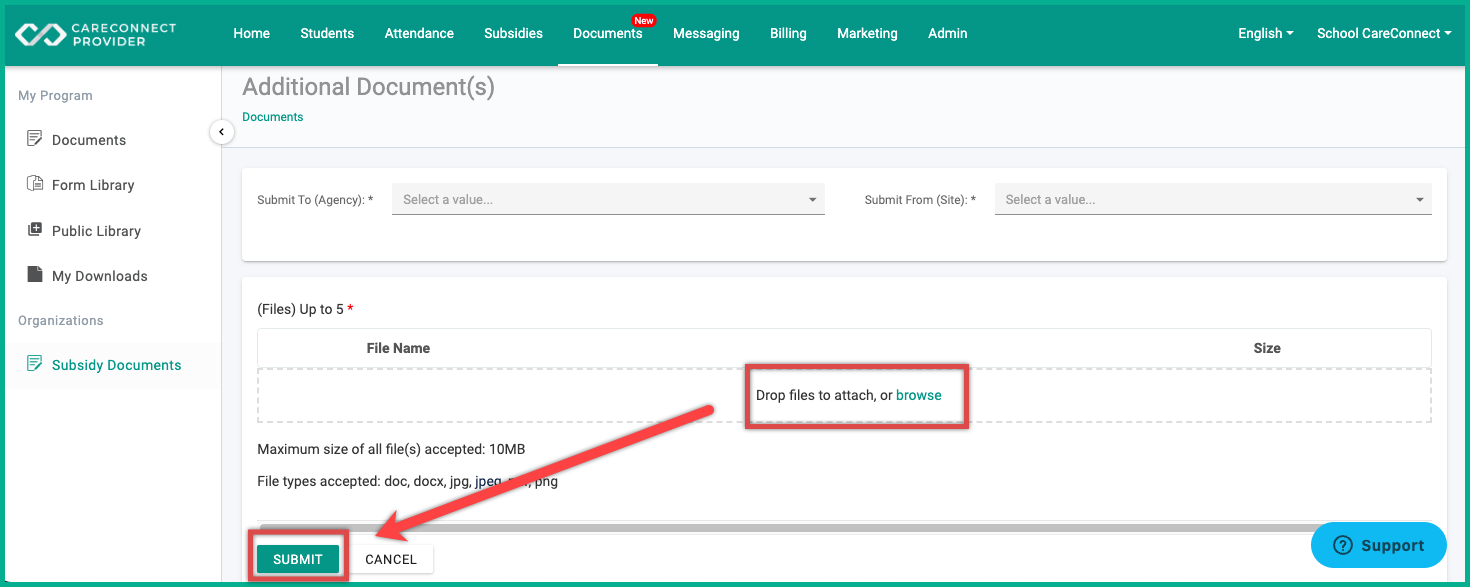The image size is (1470, 587).
Task: Click the Additional Document(s) heading
Action: point(369,87)
